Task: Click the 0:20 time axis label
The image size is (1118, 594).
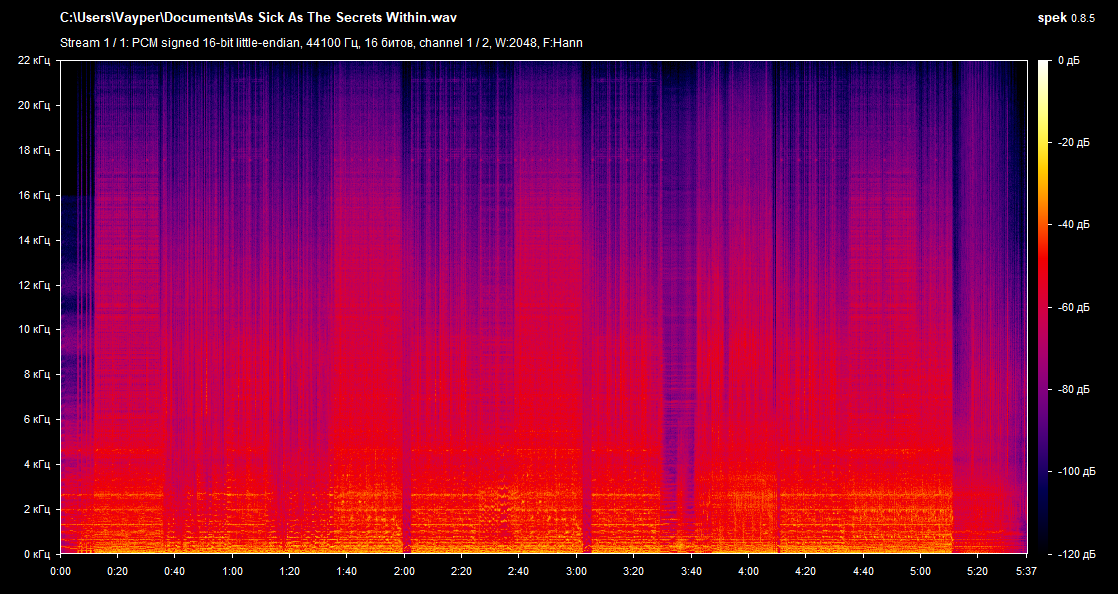Action: pyautogui.click(x=118, y=572)
